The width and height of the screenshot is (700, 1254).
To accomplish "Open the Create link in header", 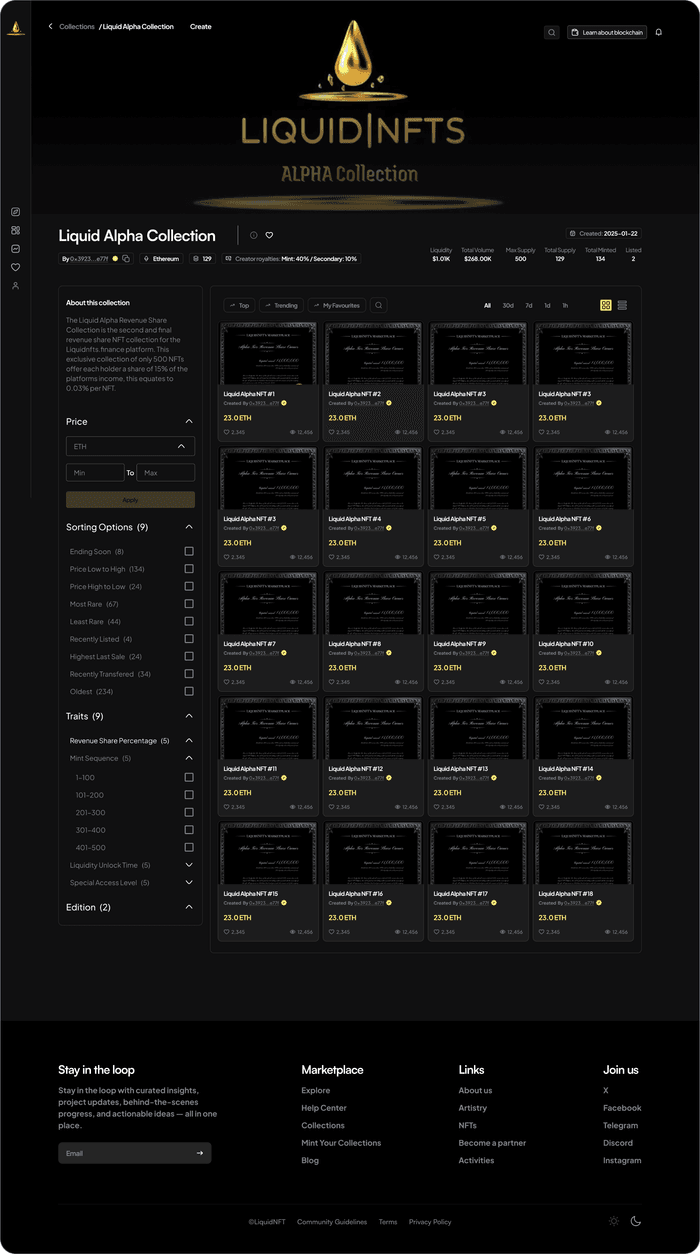I will click(x=201, y=27).
